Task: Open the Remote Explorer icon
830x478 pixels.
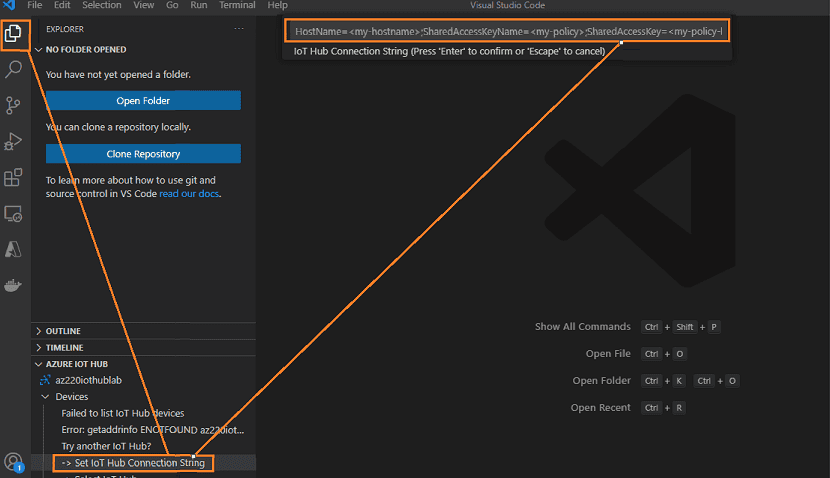Action: [x=13, y=214]
